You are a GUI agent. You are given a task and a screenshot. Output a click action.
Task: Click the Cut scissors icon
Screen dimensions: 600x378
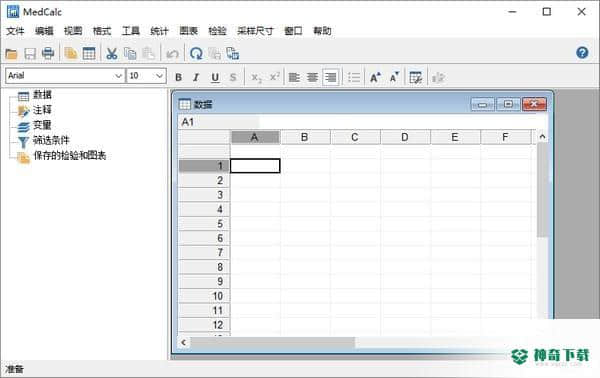click(x=111, y=54)
